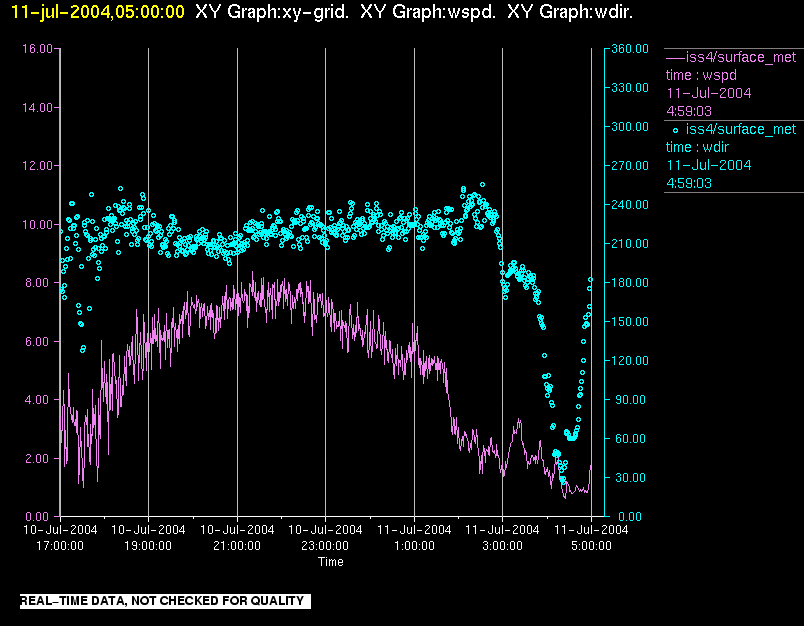
Task: Click left axis label 12.00
Action: [x=37, y=166]
